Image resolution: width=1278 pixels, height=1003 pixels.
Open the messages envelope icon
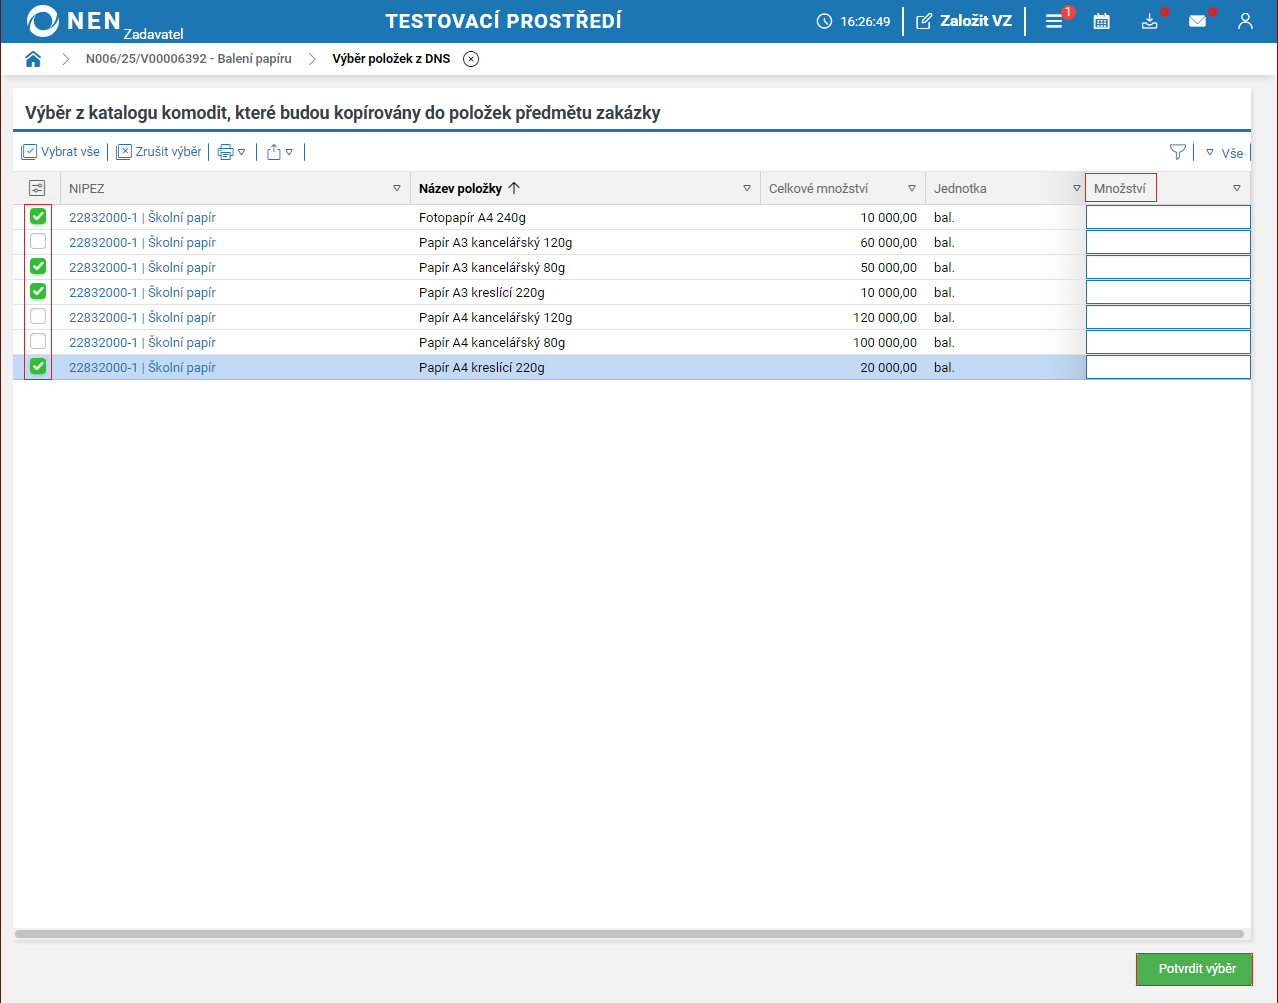[1197, 21]
